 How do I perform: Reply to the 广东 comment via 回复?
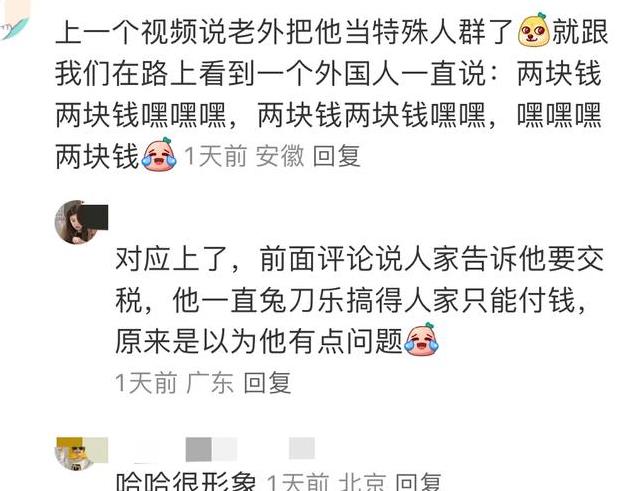coord(268,382)
